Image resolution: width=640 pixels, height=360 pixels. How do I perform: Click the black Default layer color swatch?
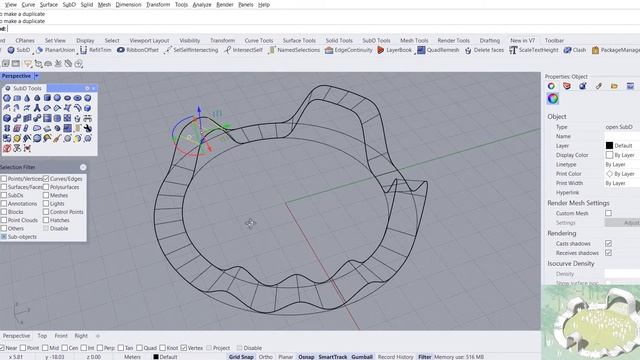pos(609,146)
